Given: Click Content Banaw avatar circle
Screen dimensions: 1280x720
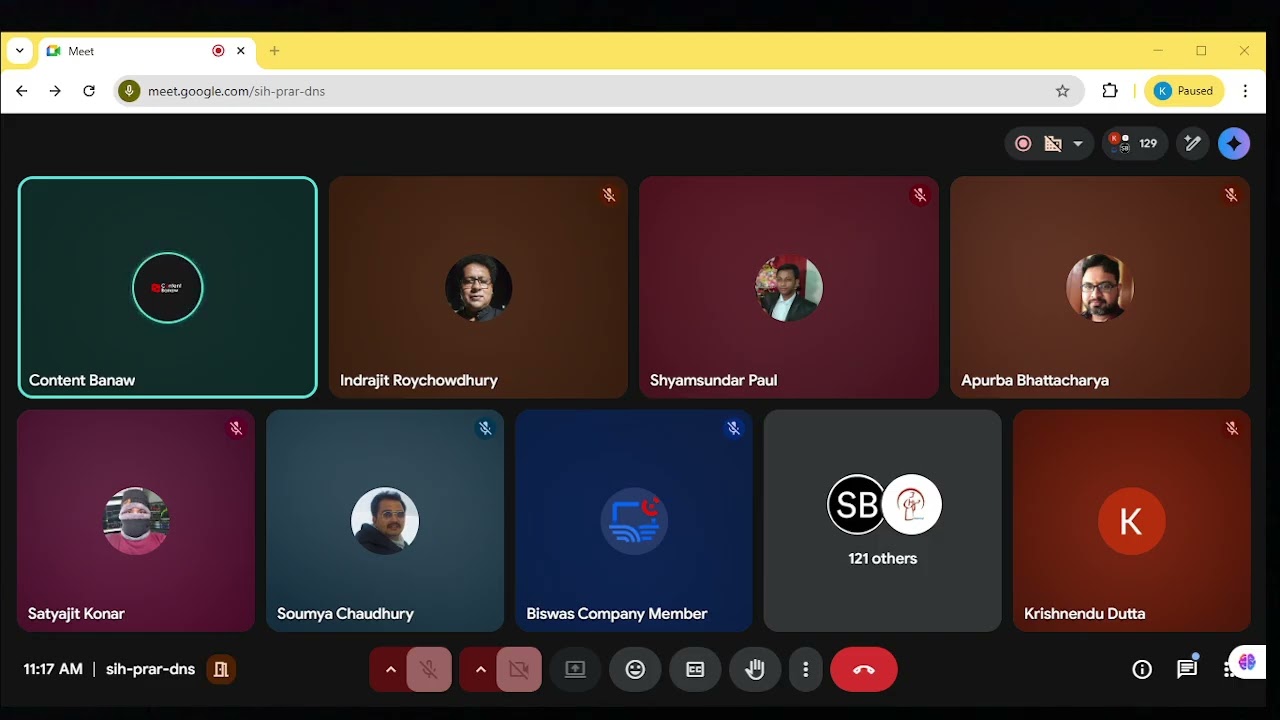Looking at the screenshot, I should pyautogui.click(x=168, y=288).
